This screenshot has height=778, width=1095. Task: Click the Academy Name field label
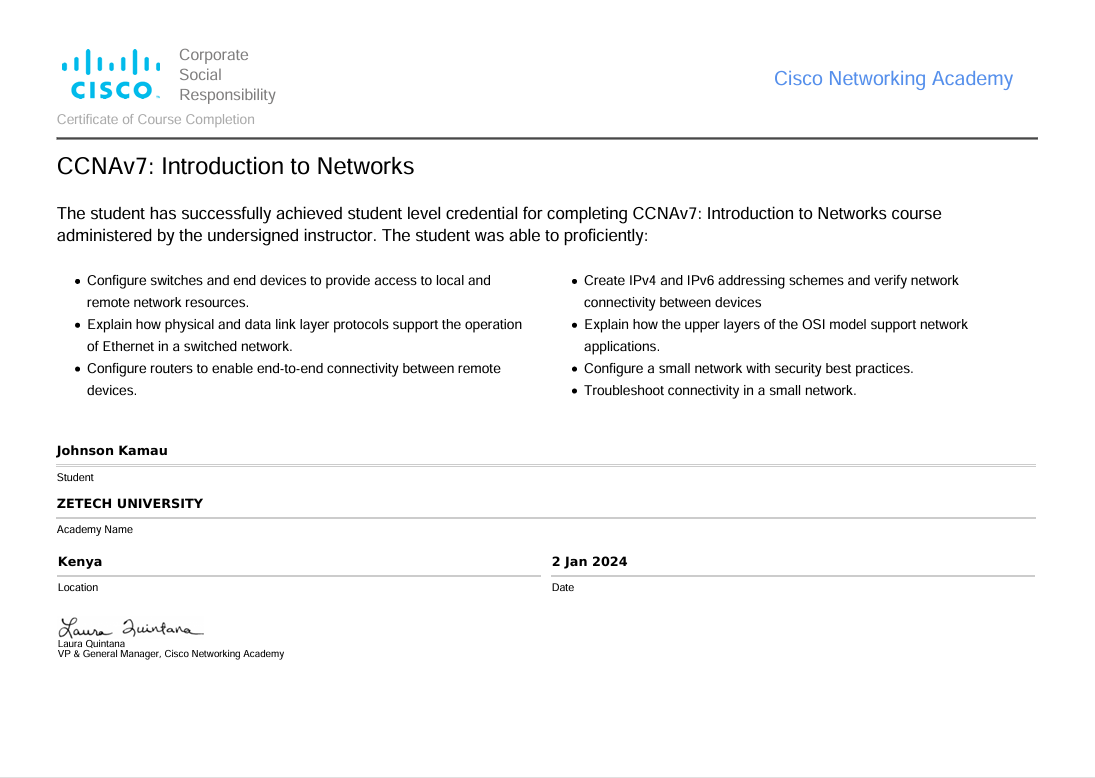[x=95, y=530]
